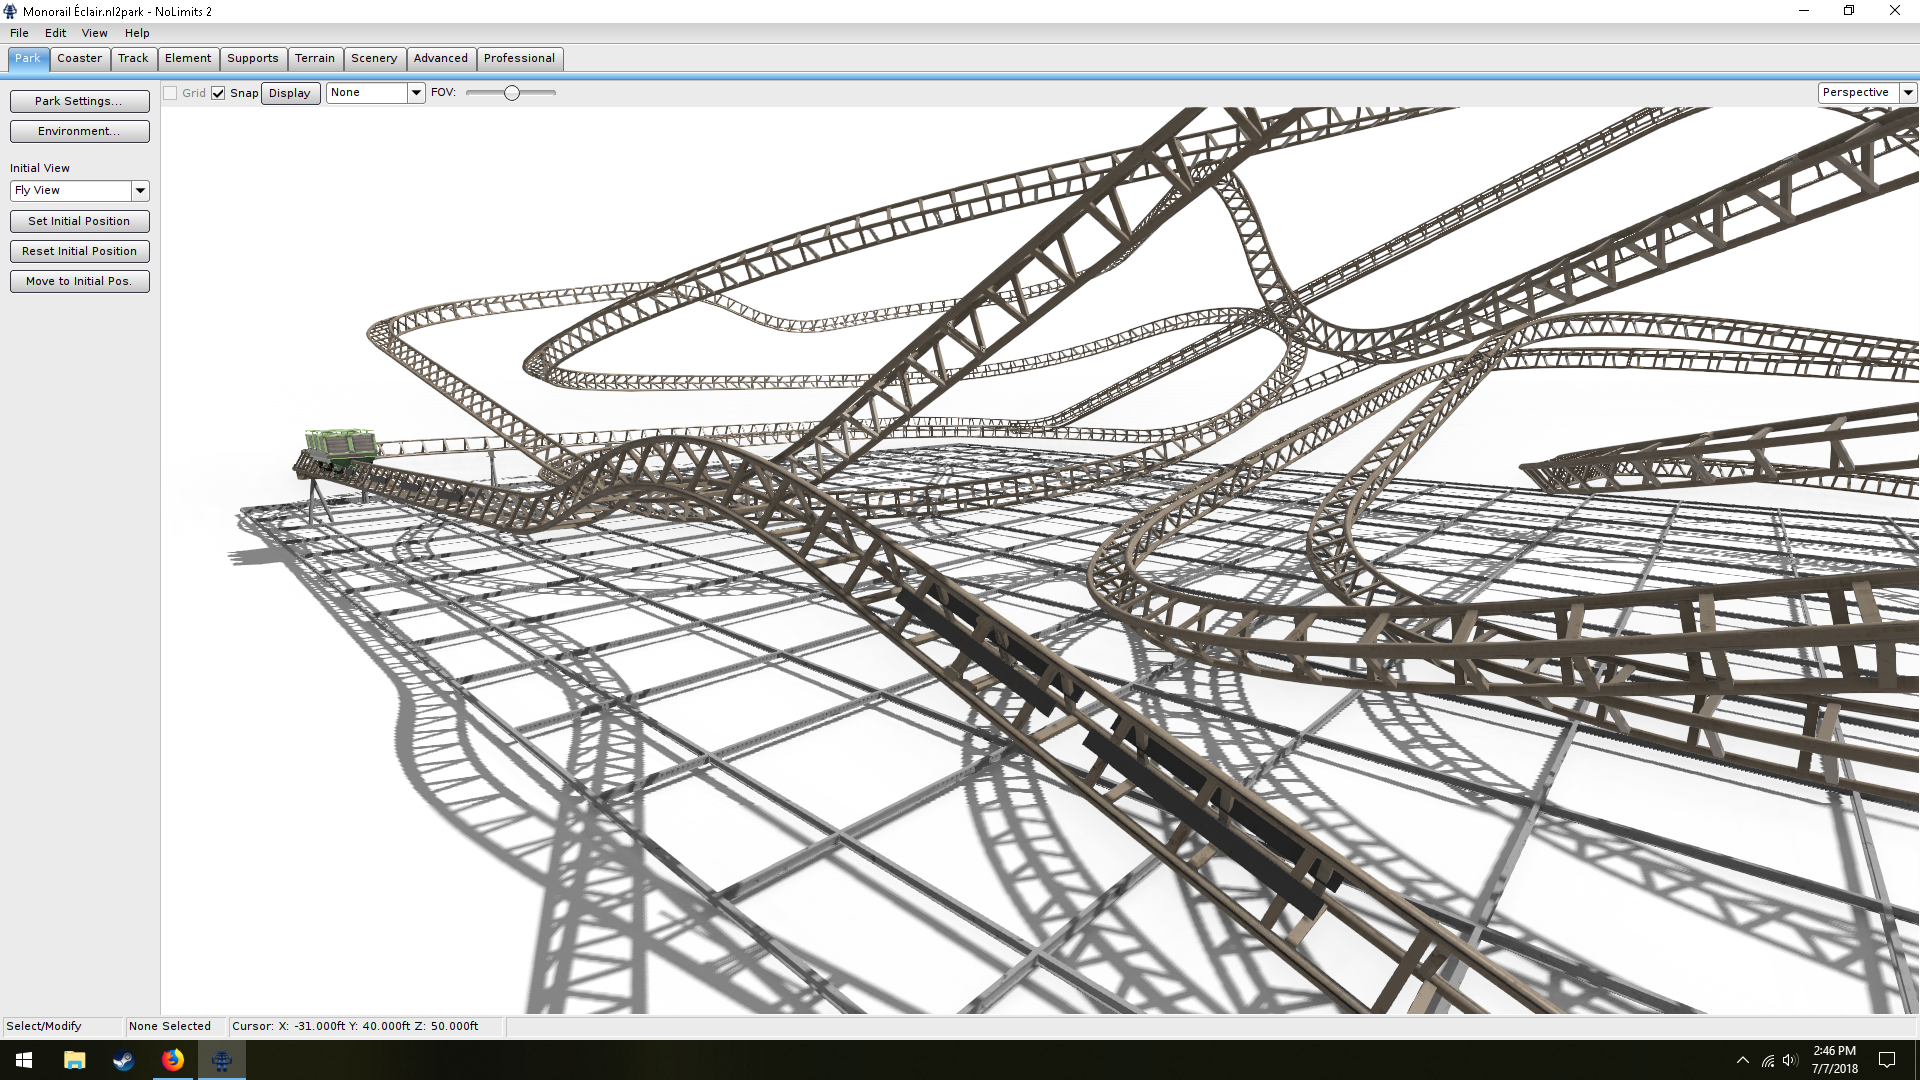Viewport: 1920px width, 1080px height.
Task: Toggle the Display button
Action: (x=290, y=93)
